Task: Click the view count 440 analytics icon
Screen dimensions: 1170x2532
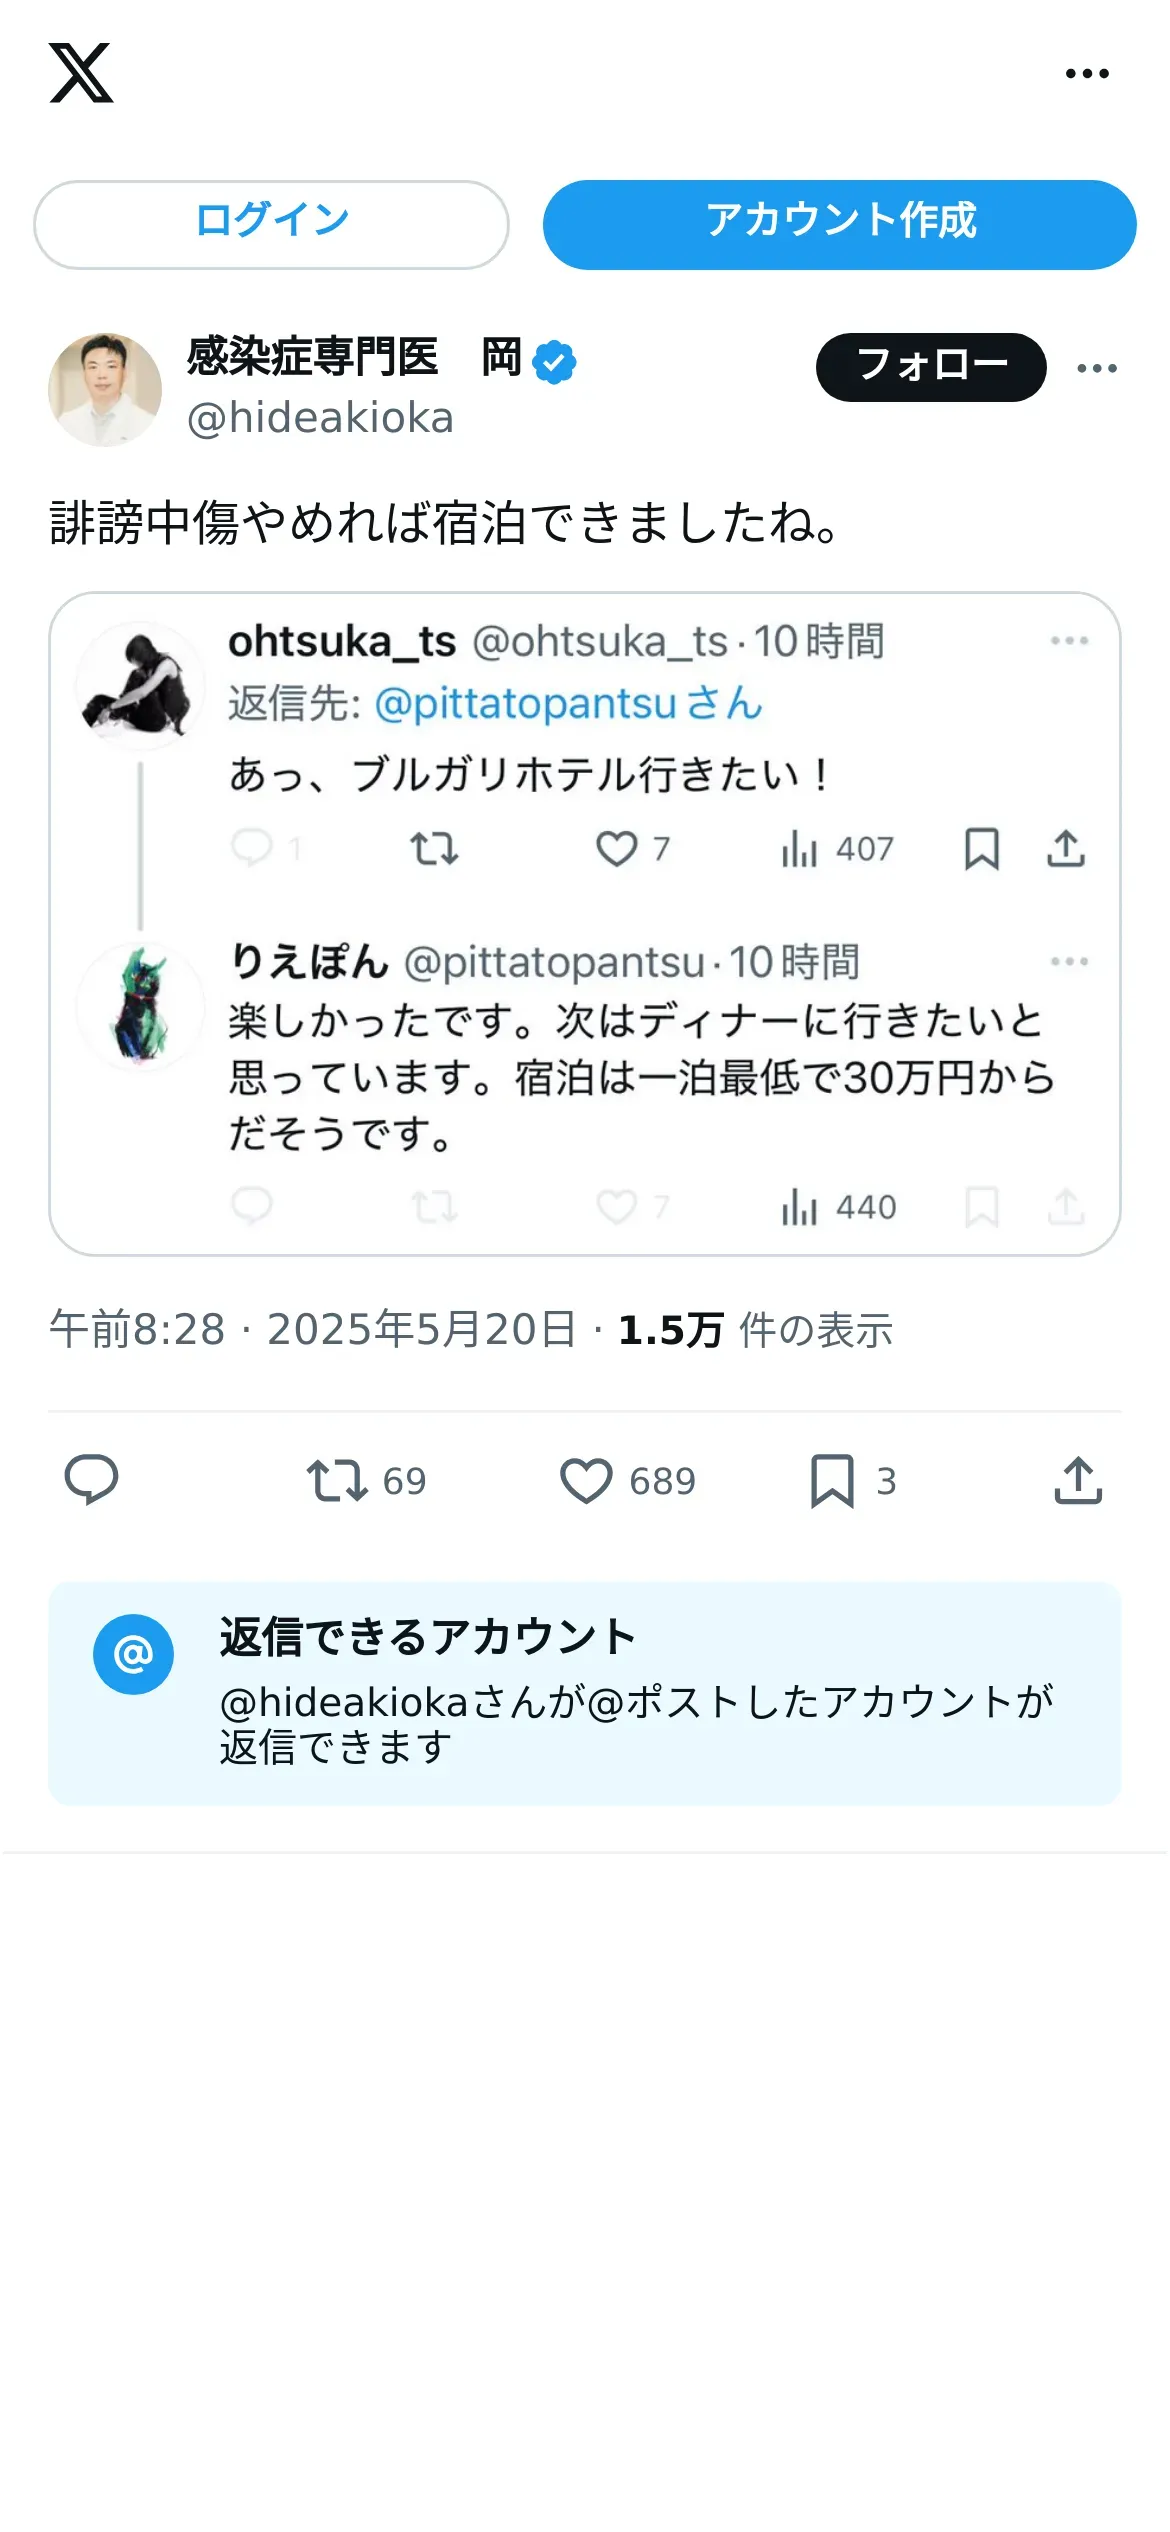Action: 799,1207
